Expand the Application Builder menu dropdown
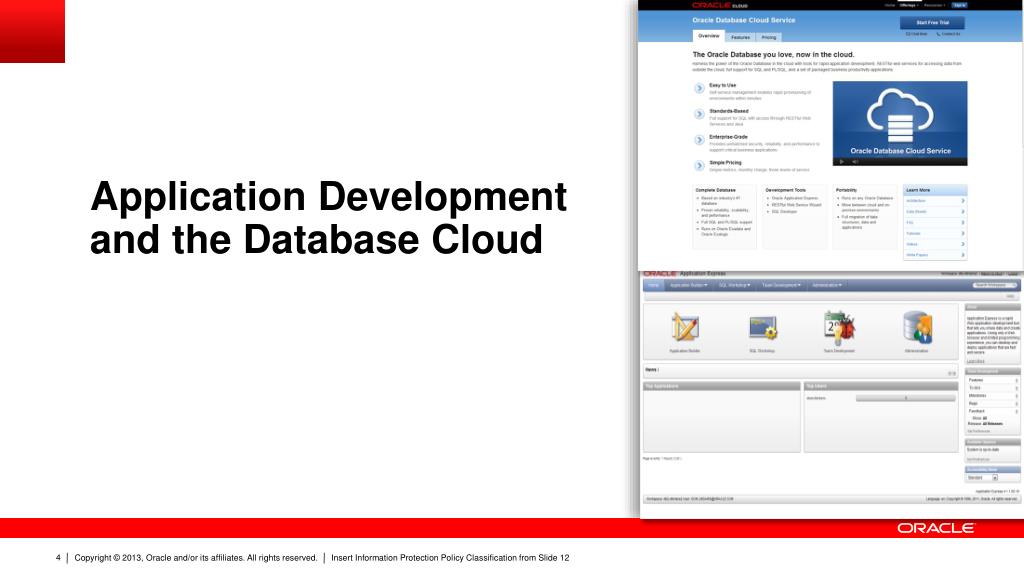This screenshot has height=576, width=1024. (x=688, y=285)
